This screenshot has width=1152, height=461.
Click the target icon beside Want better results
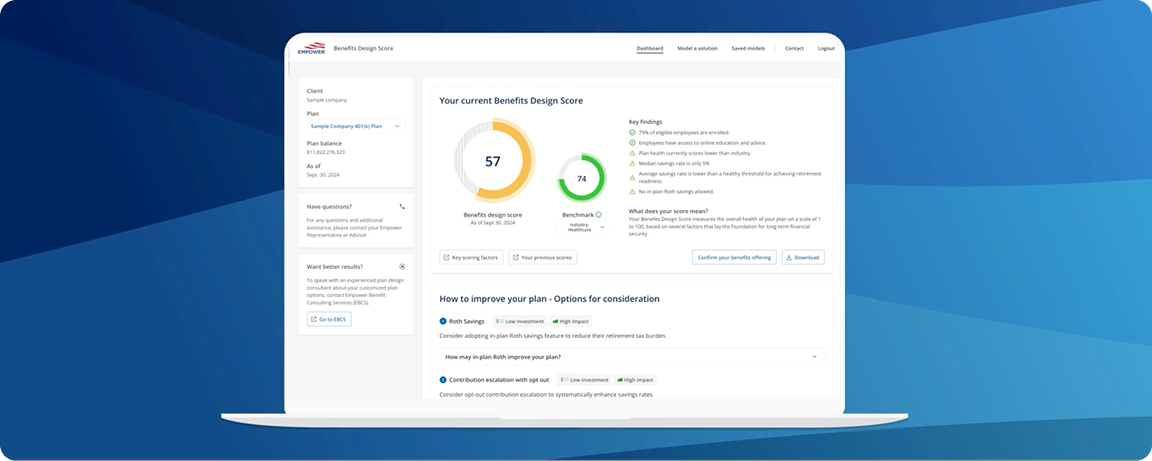[402, 267]
